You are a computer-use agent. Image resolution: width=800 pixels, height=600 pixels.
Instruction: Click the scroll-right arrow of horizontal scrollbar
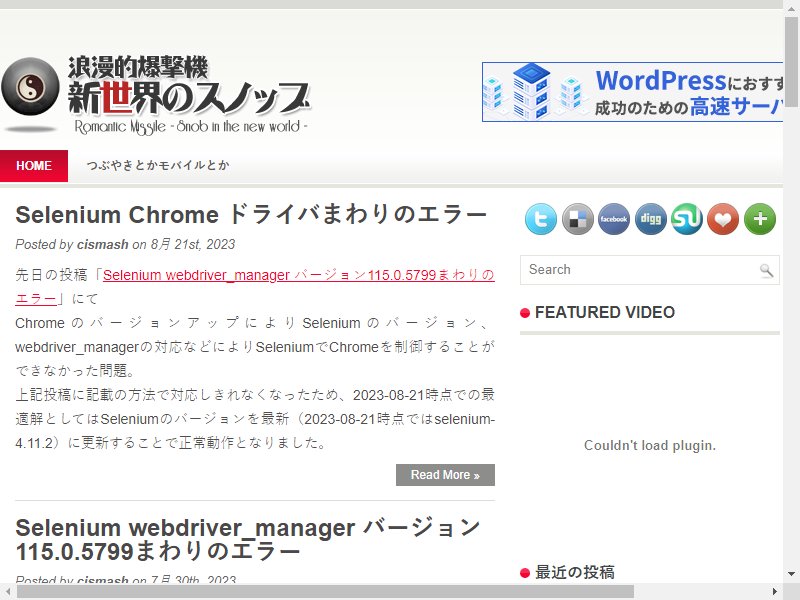775,592
